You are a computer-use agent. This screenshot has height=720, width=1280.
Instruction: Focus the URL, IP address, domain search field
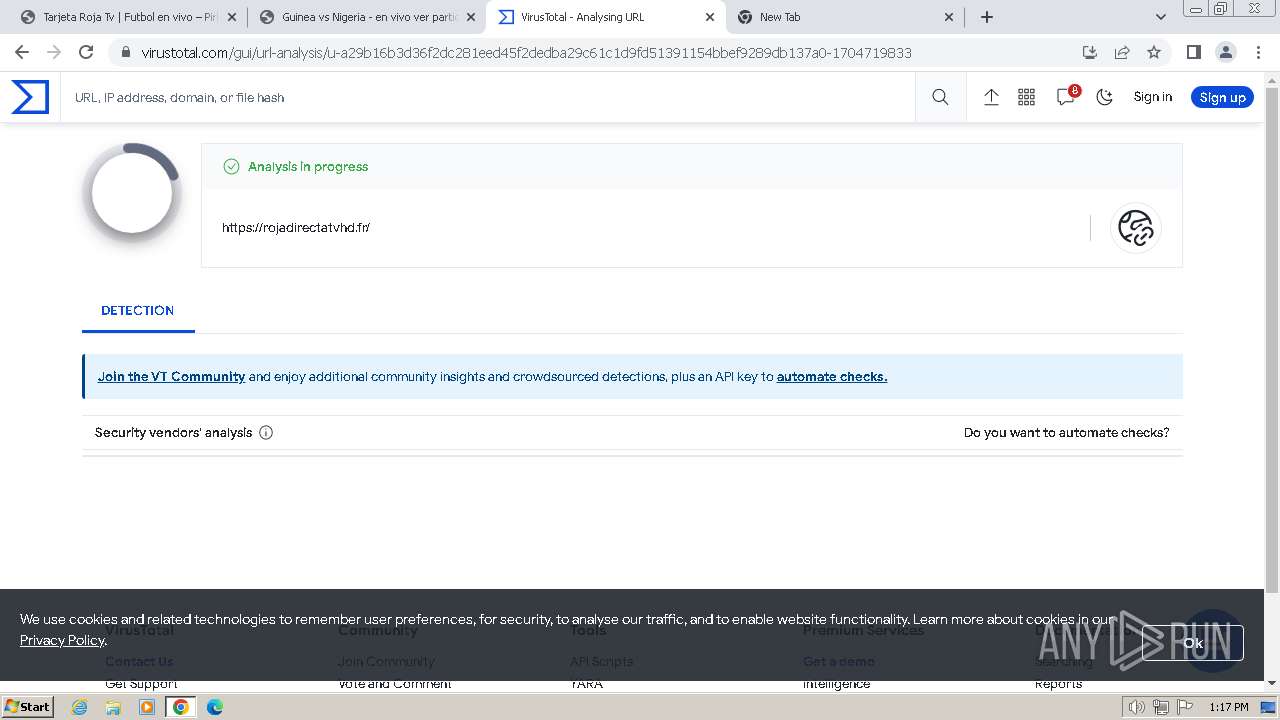(490, 97)
